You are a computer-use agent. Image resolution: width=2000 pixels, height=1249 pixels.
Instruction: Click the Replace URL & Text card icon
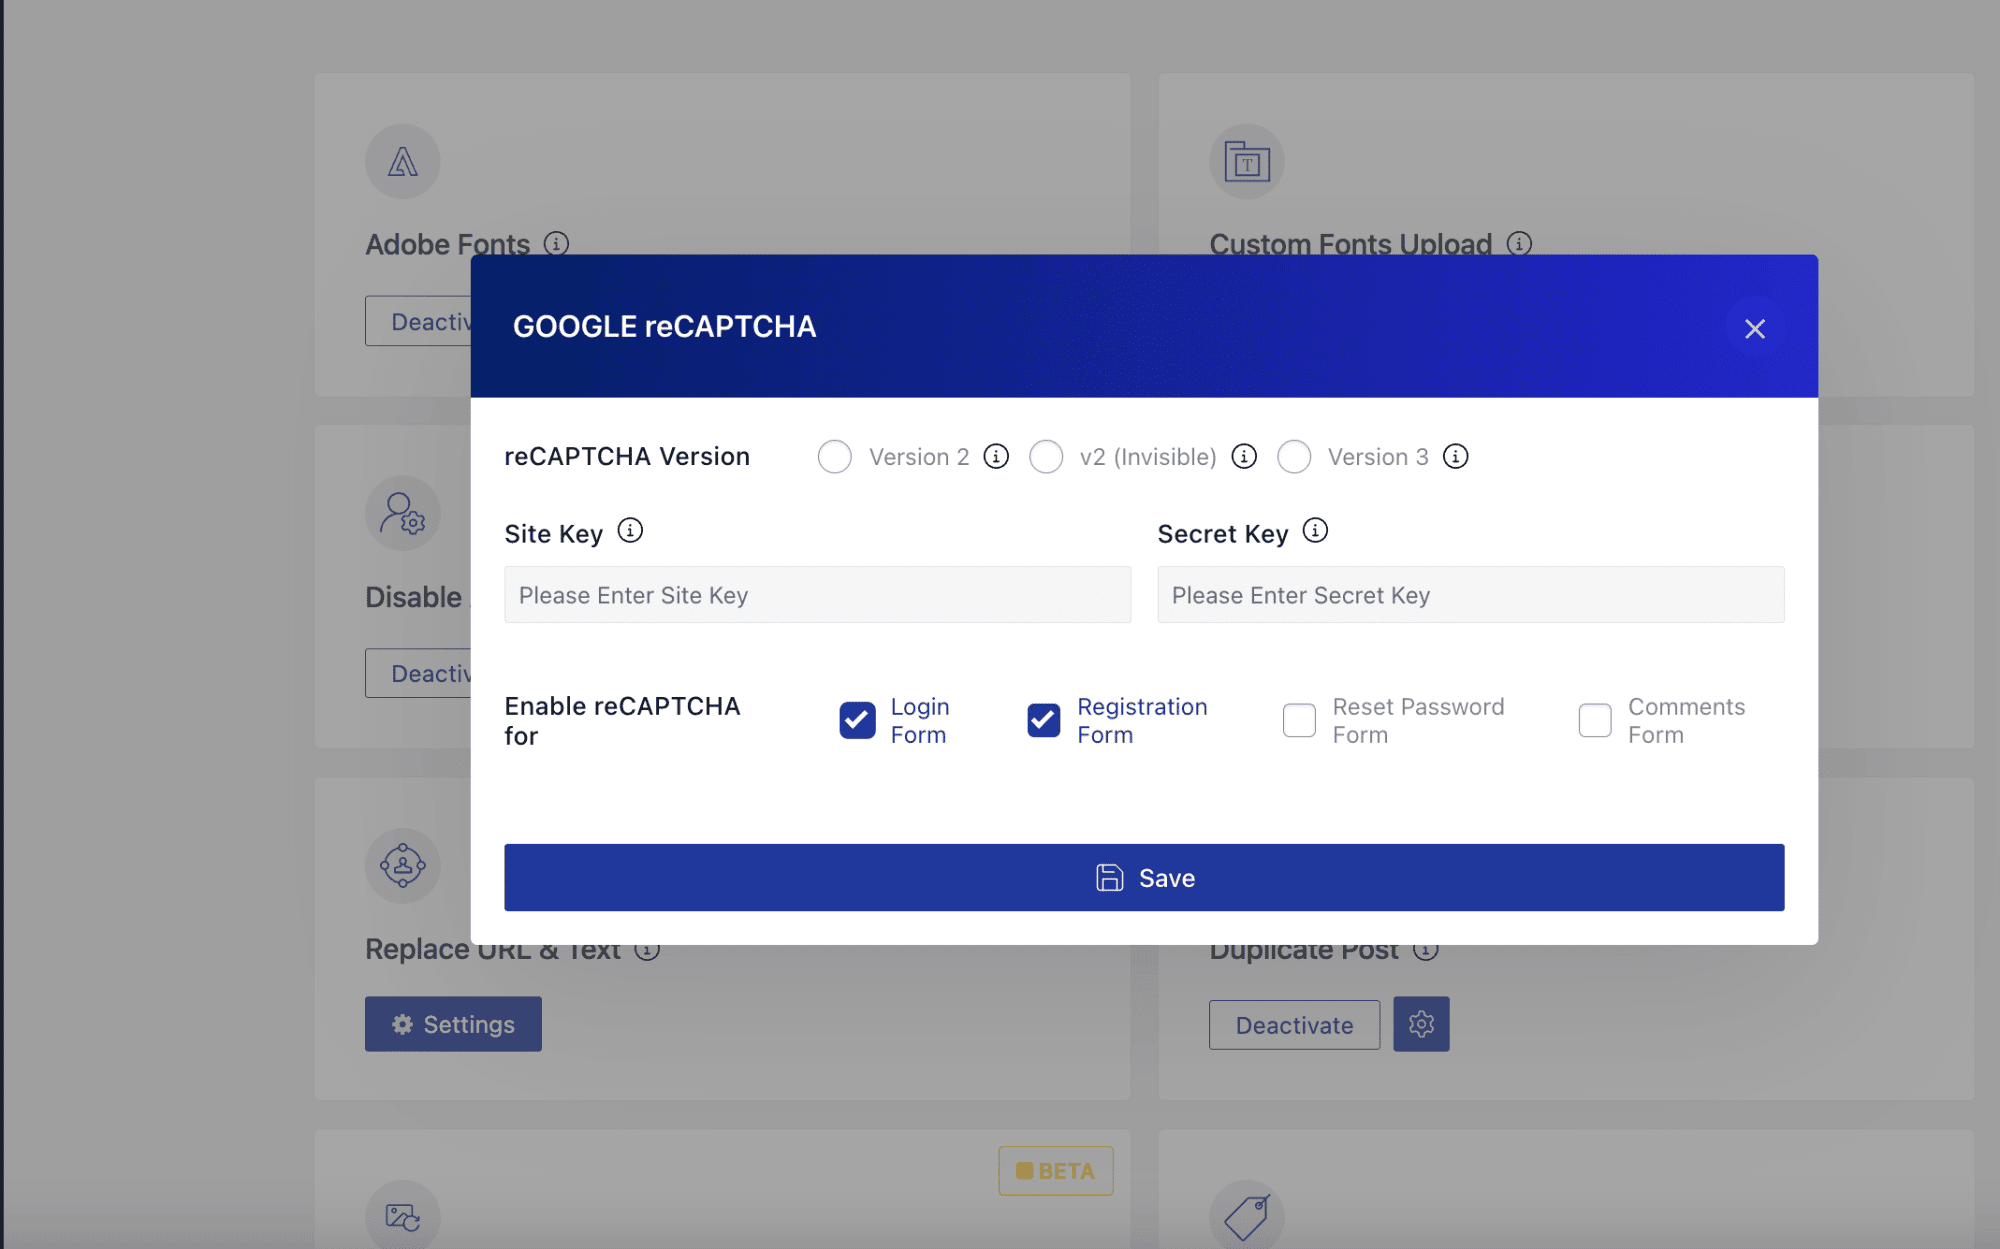pyautogui.click(x=402, y=865)
